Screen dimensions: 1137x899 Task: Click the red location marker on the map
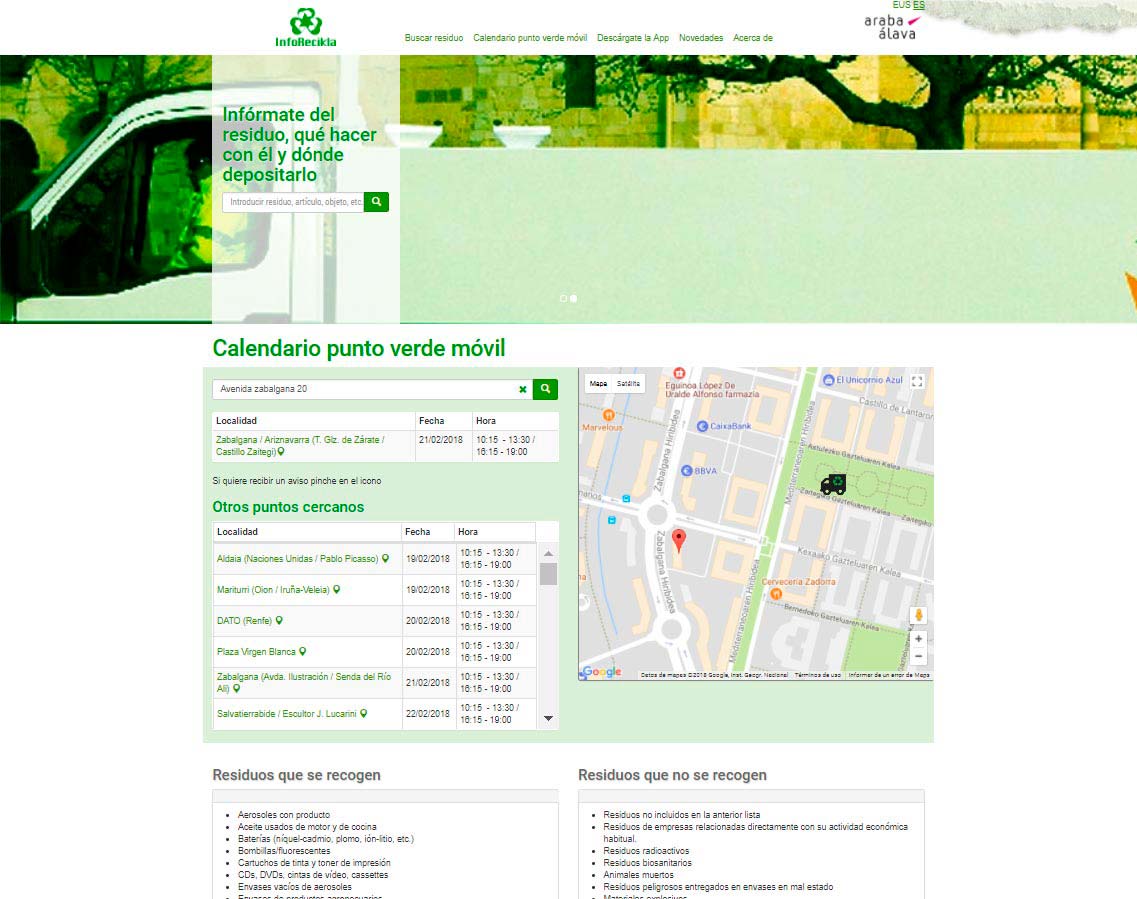[x=679, y=541]
